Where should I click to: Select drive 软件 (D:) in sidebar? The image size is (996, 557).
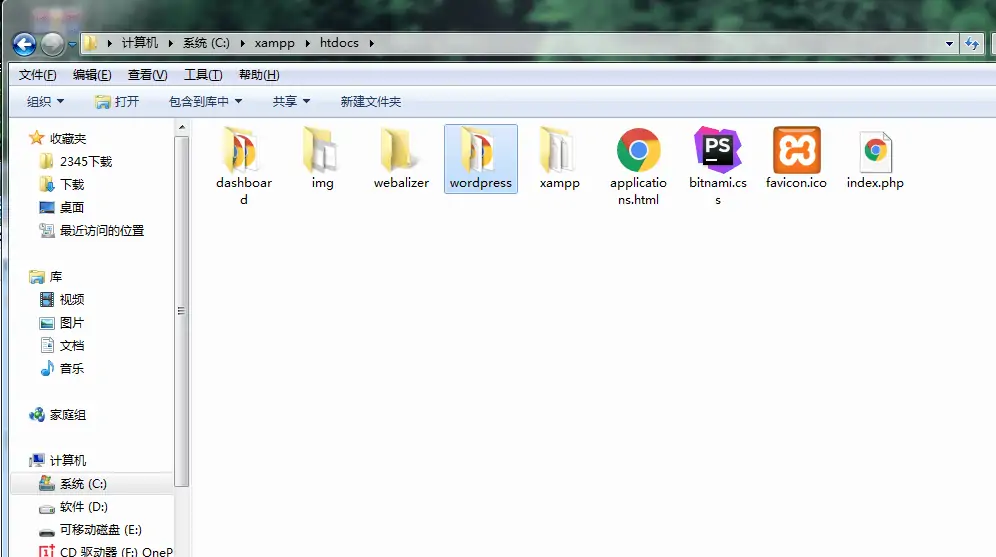point(73,507)
